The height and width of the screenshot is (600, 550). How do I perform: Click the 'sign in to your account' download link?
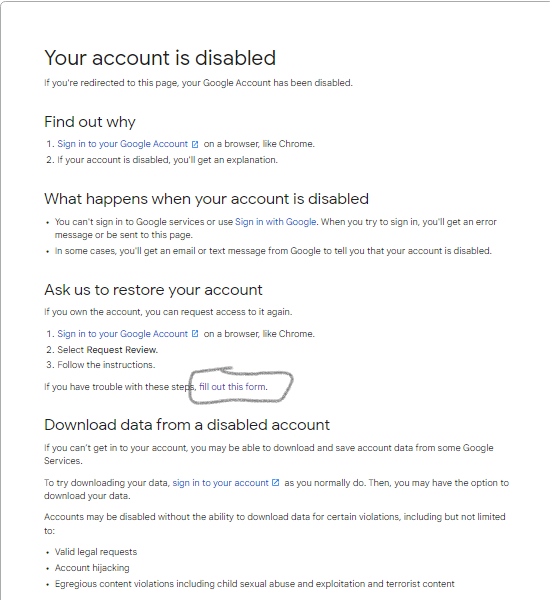220,483
